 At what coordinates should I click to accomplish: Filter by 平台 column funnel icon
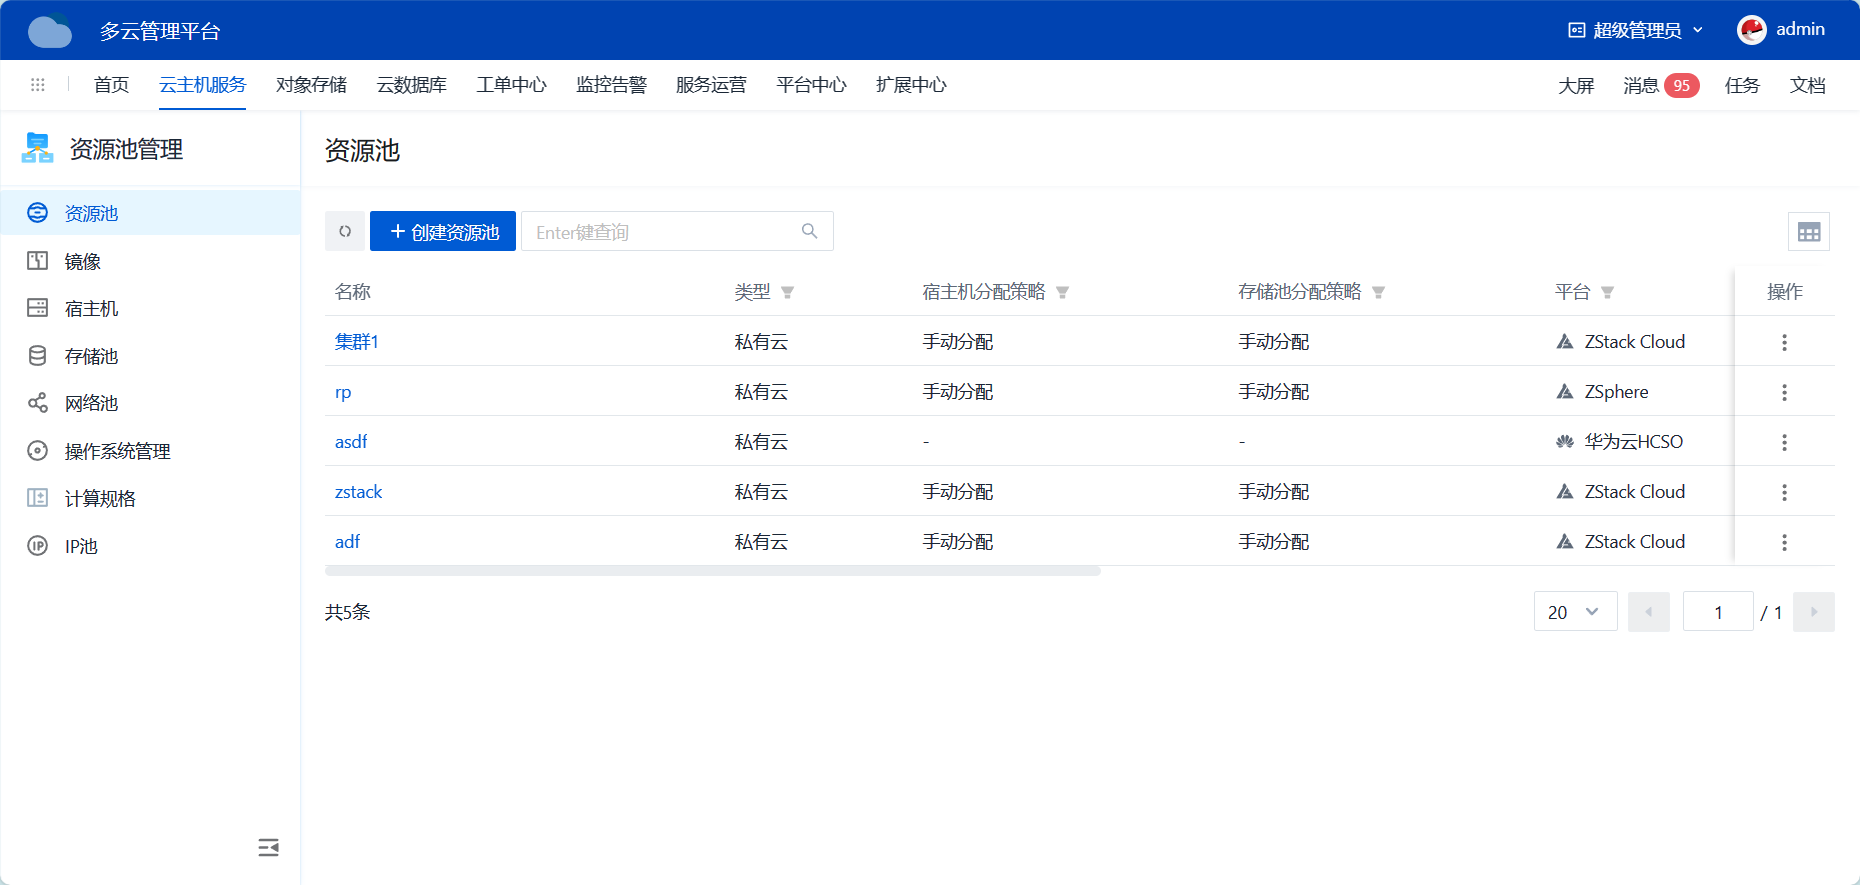pos(1607,292)
